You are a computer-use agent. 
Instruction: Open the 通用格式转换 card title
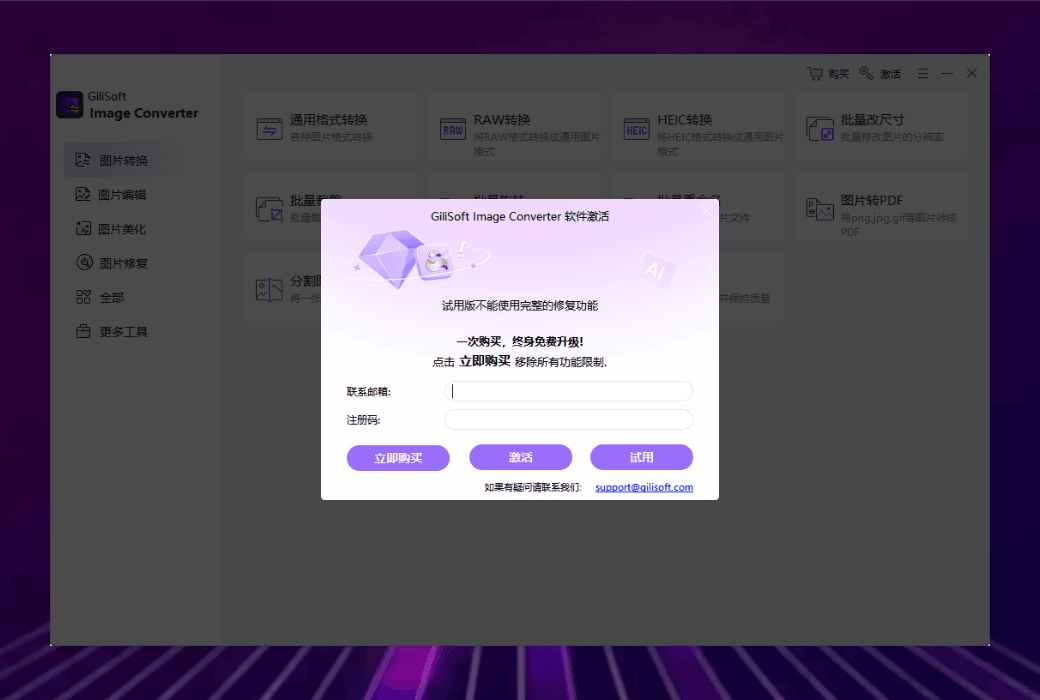328,120
